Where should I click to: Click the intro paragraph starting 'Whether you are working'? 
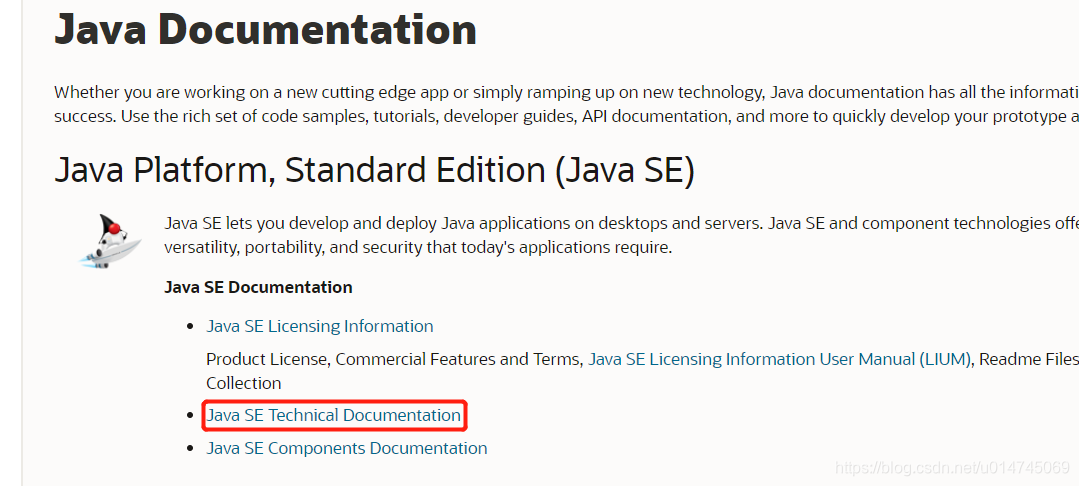[x=566, y=104]
